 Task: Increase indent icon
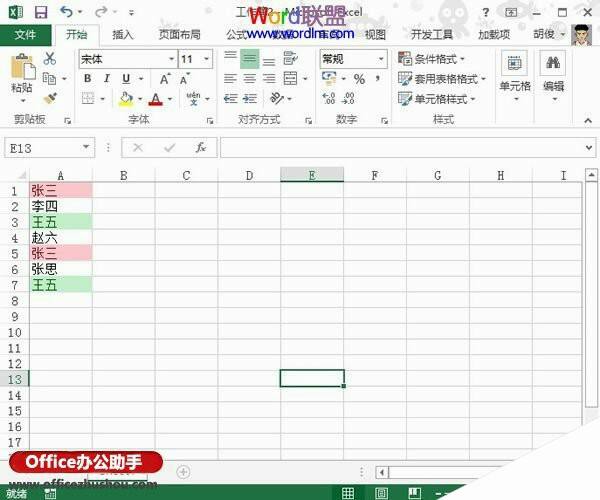pyautogui.click(x=250, y=99)
